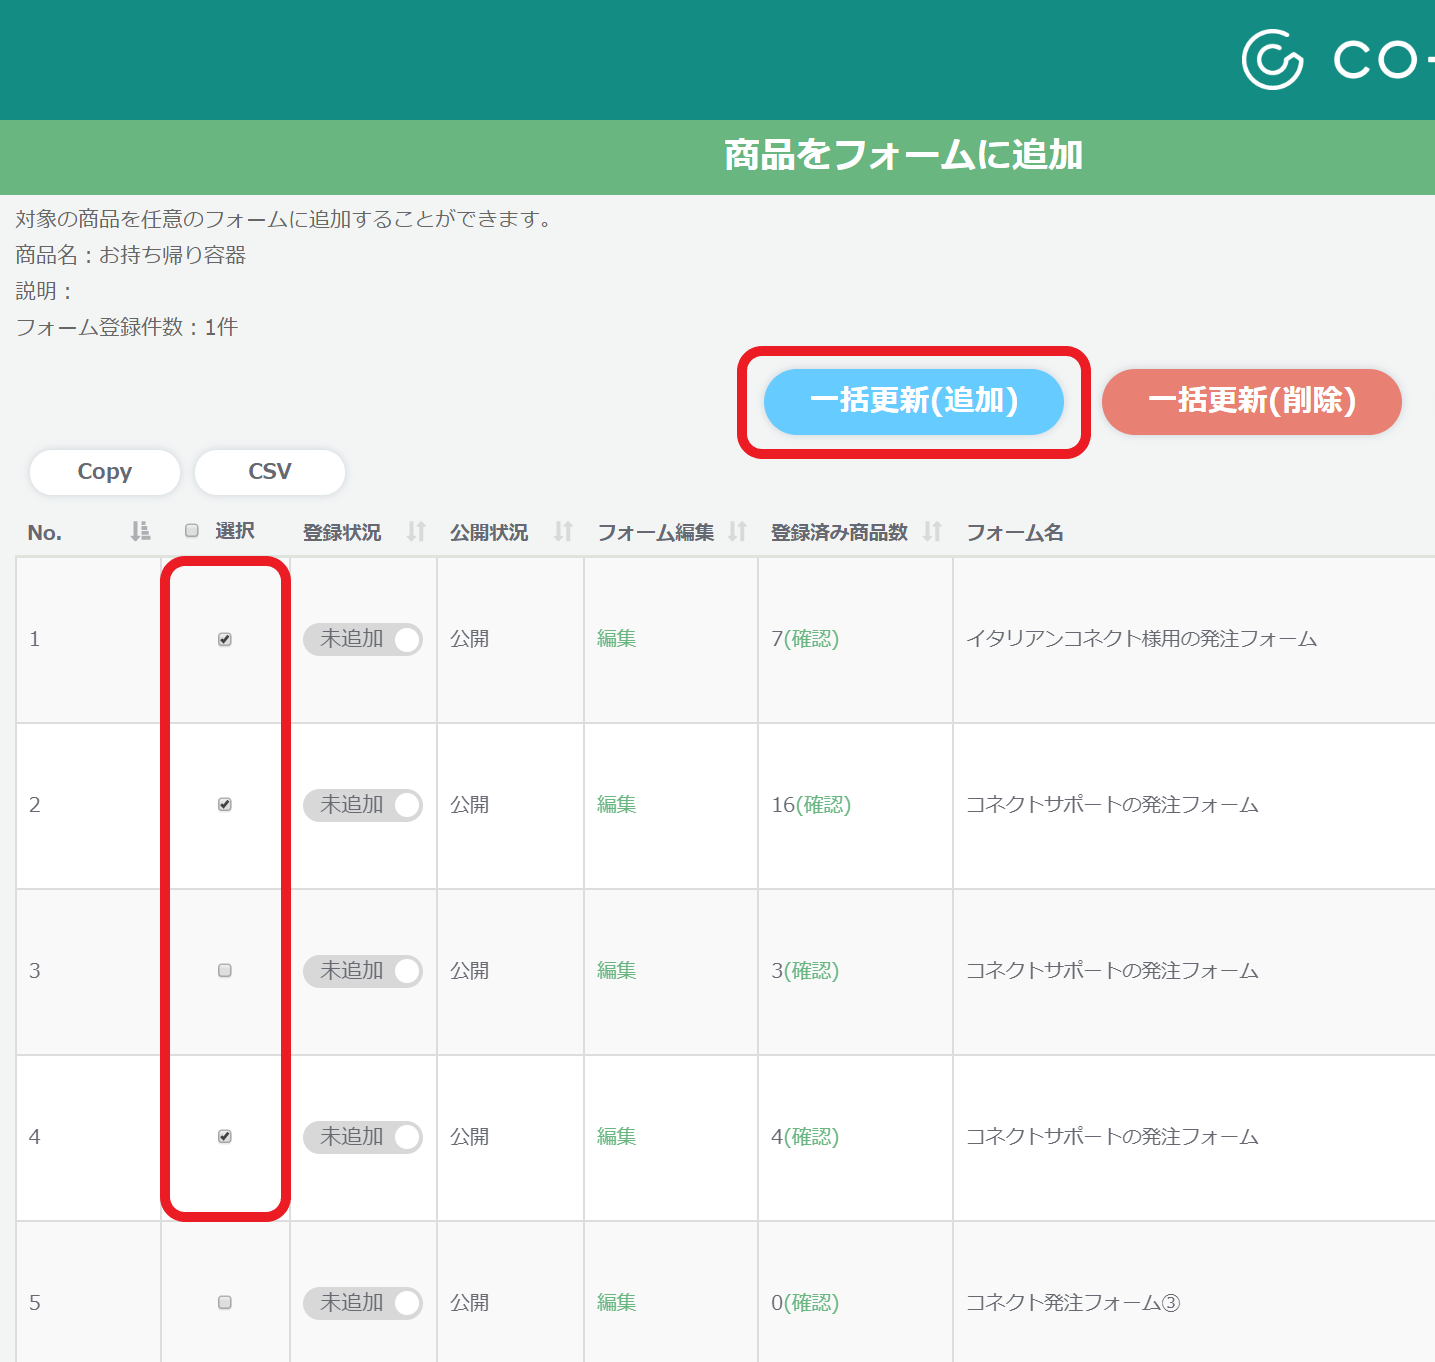Click the 一括更新(追加) button
Viewport: 1435px width, 1362px height.
coord(914,402)
